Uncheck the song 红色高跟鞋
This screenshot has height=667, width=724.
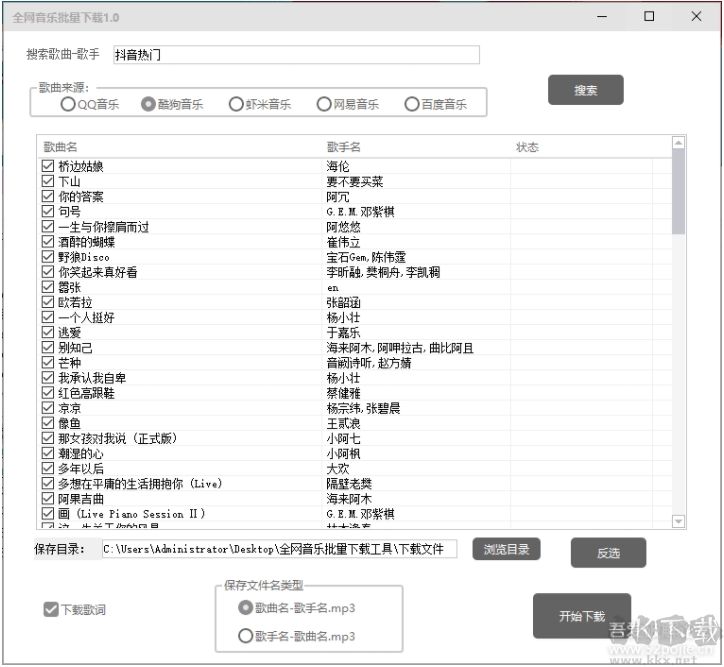(x=48, y=393)
